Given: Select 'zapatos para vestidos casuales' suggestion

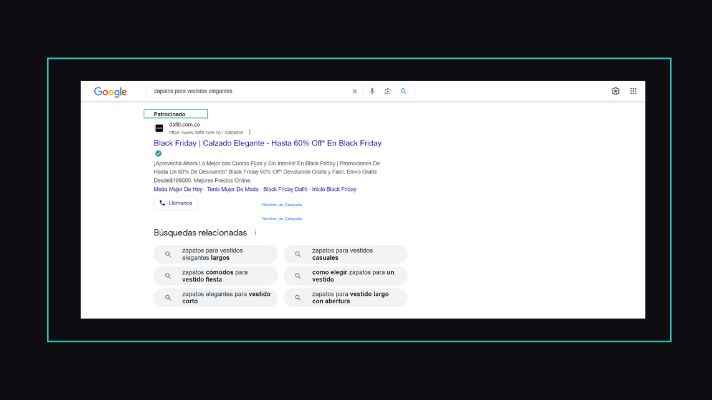Looking at the screenshot, I should (346, 254).
